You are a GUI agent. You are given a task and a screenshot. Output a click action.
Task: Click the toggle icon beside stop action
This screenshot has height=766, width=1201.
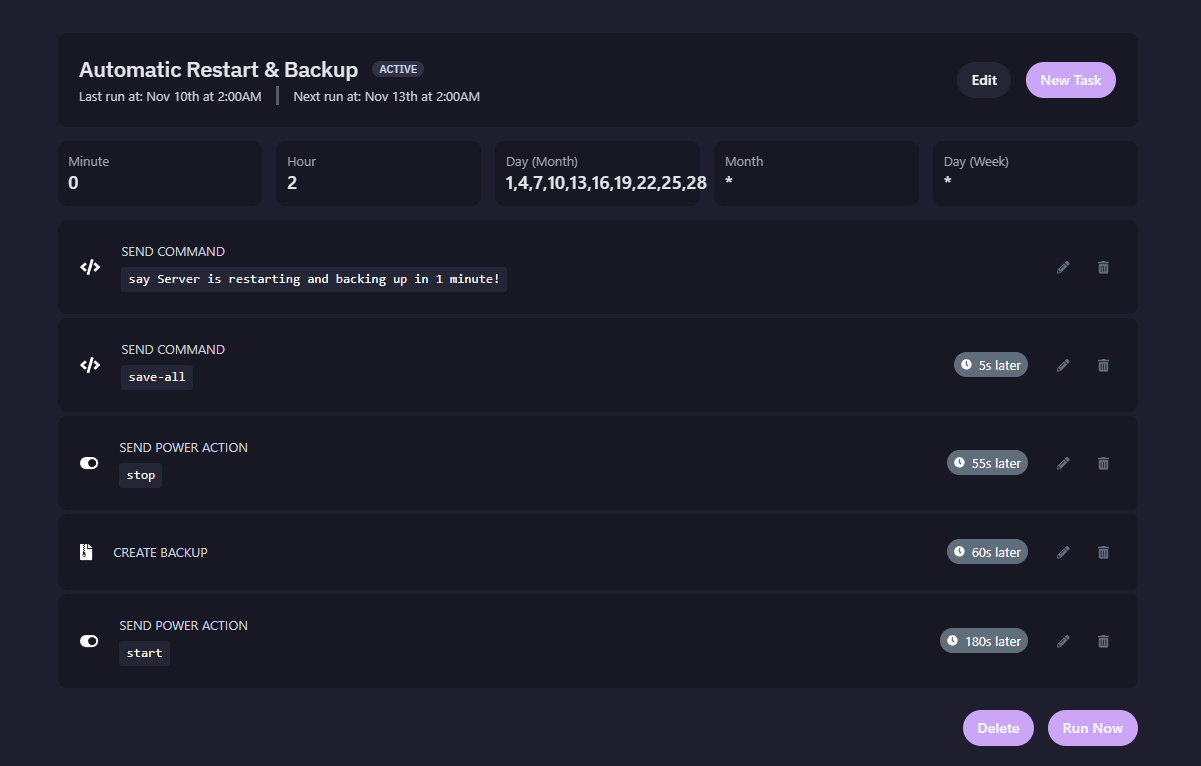click(x=89, y=463)
